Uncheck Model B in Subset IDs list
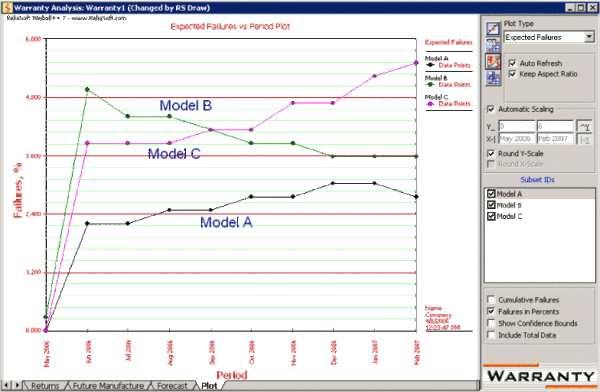 coord(491,205)
